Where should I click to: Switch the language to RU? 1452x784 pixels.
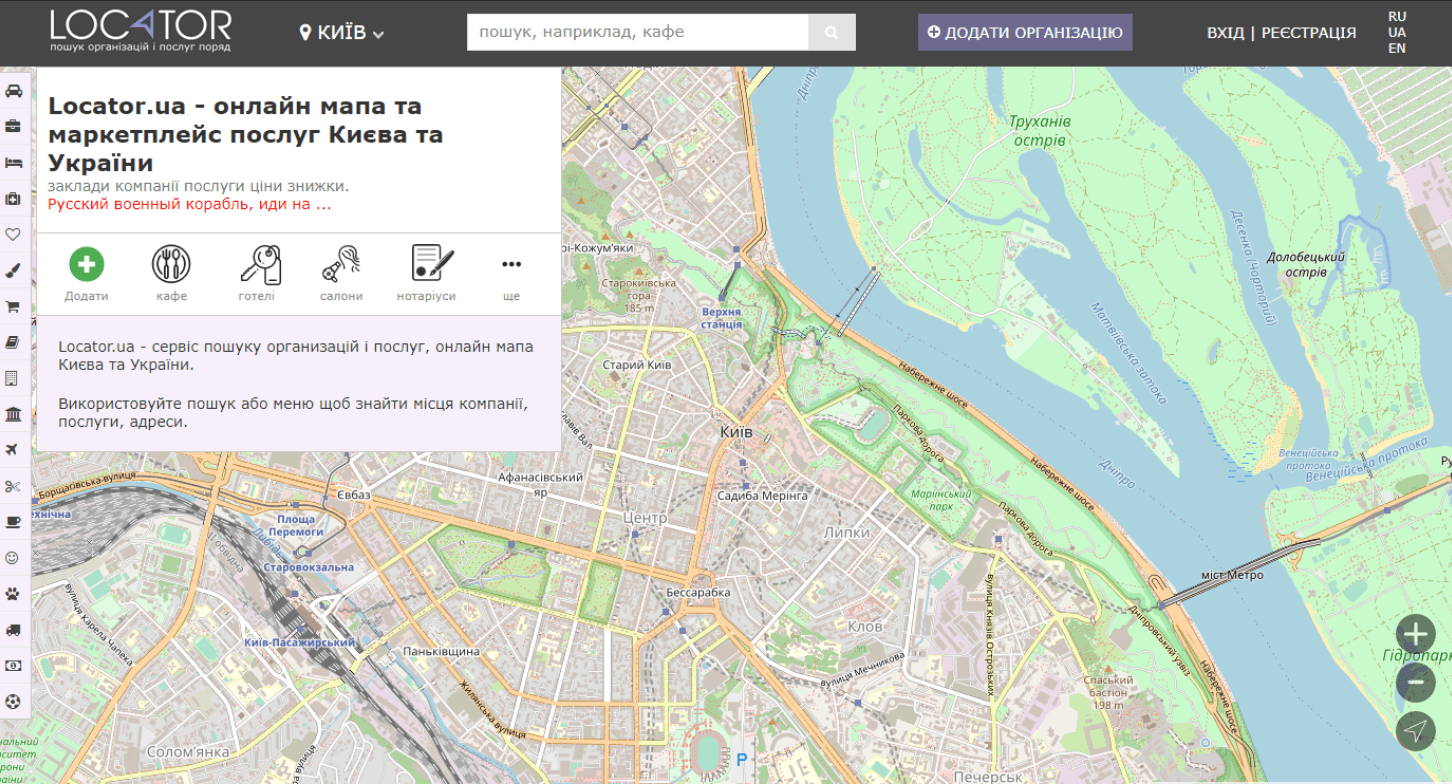pyautogui.click(x=1397, y=16)
